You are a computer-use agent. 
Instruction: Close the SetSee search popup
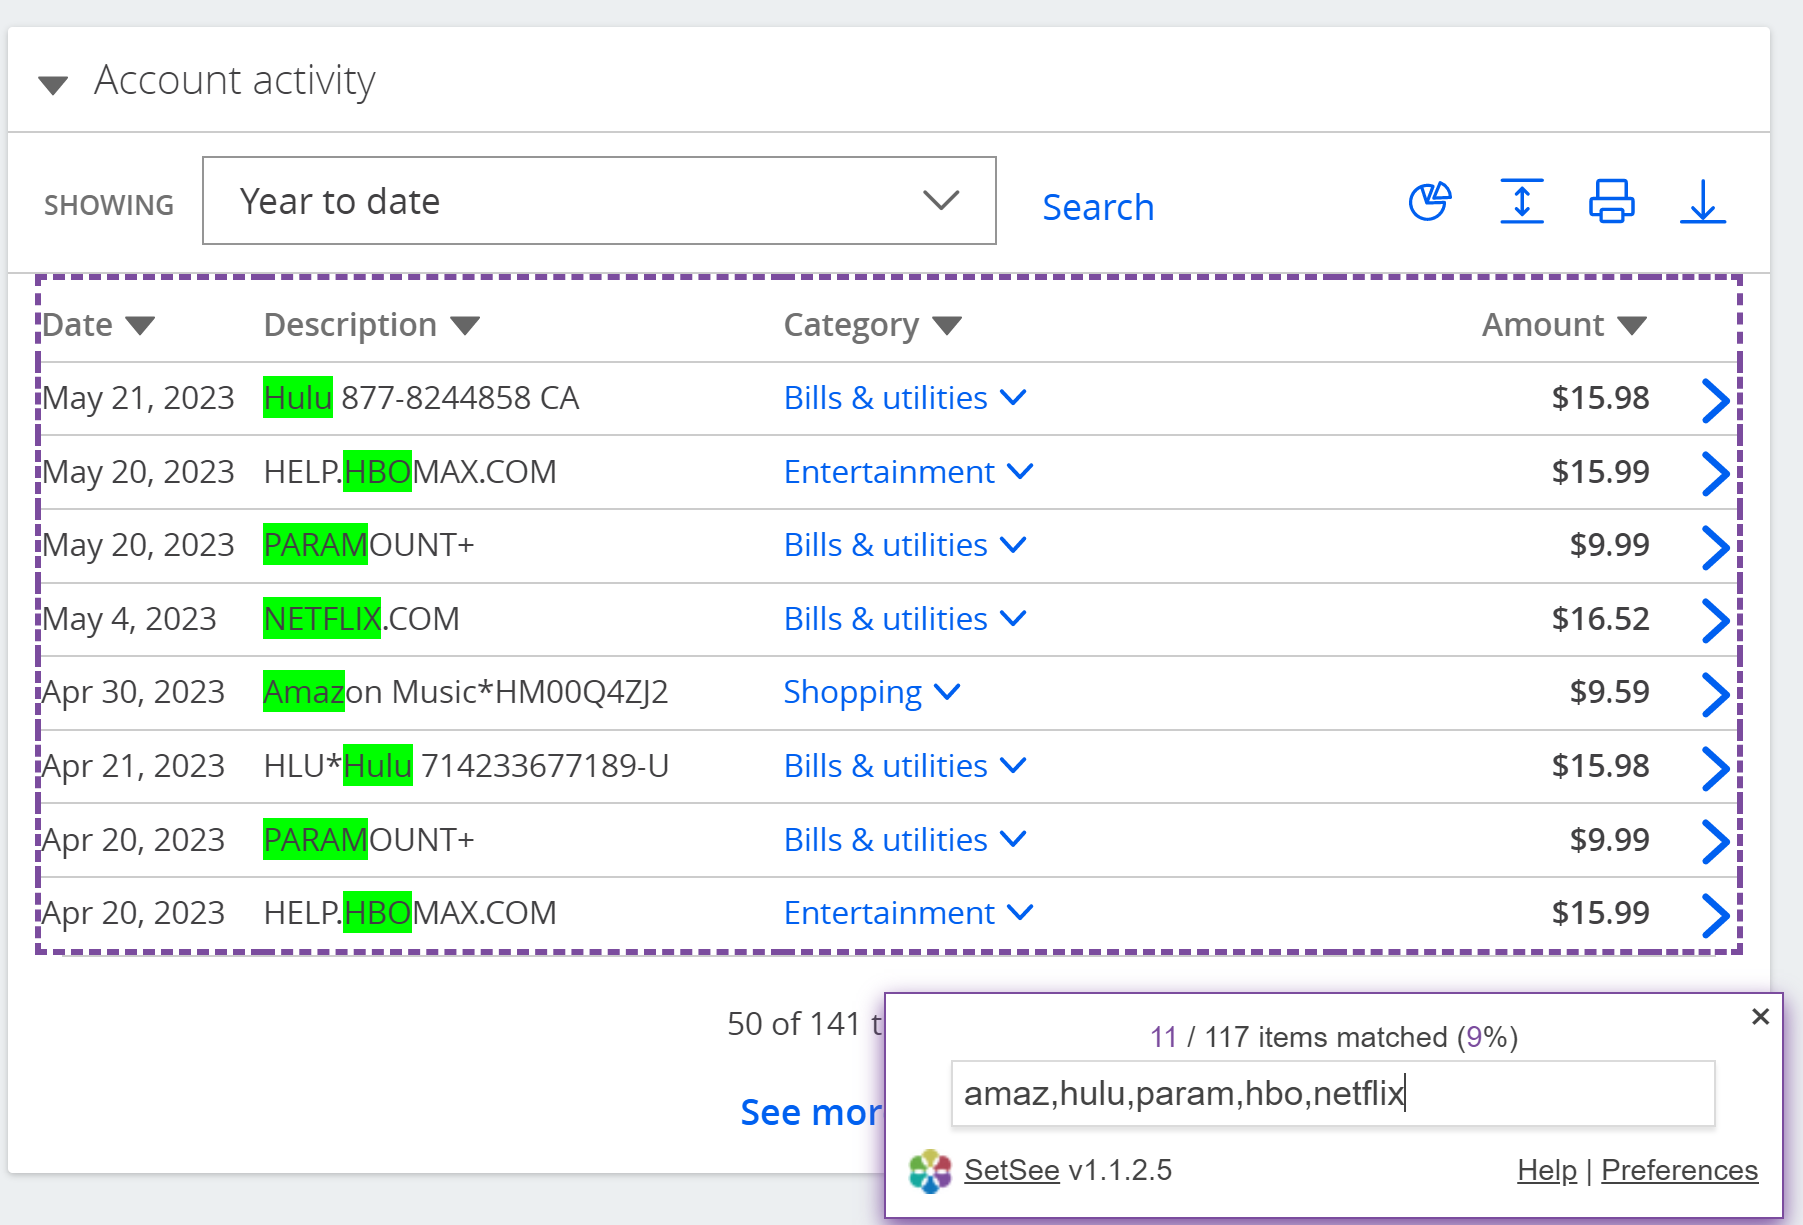(1760, 1017)
